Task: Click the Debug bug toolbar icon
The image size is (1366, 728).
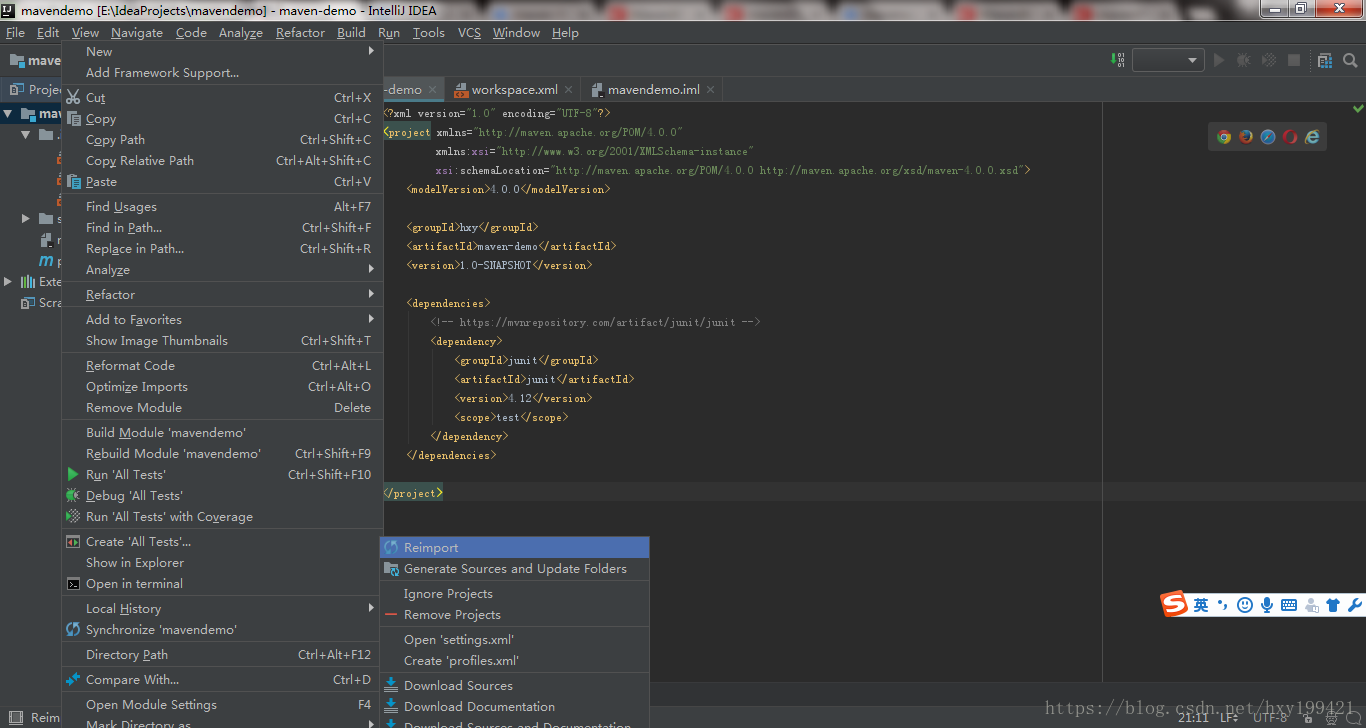Action: pos(1244,60)
